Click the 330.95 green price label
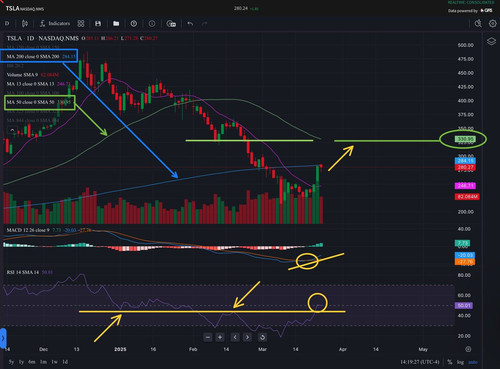The height and width of the screenshot is (369, 500). tap(465, 139)
